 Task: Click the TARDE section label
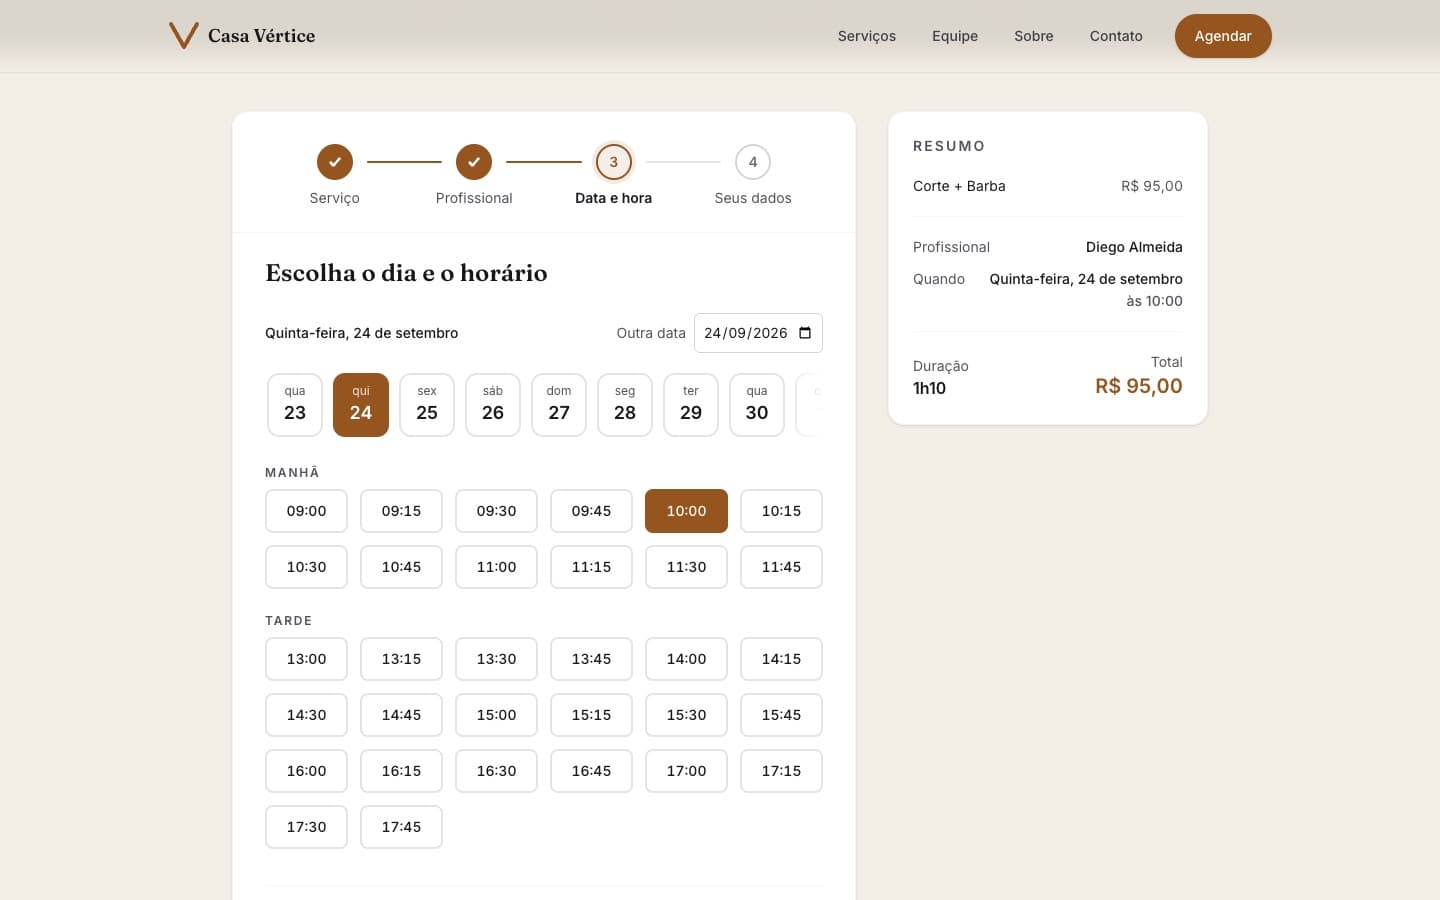click(x=289, y=621)
